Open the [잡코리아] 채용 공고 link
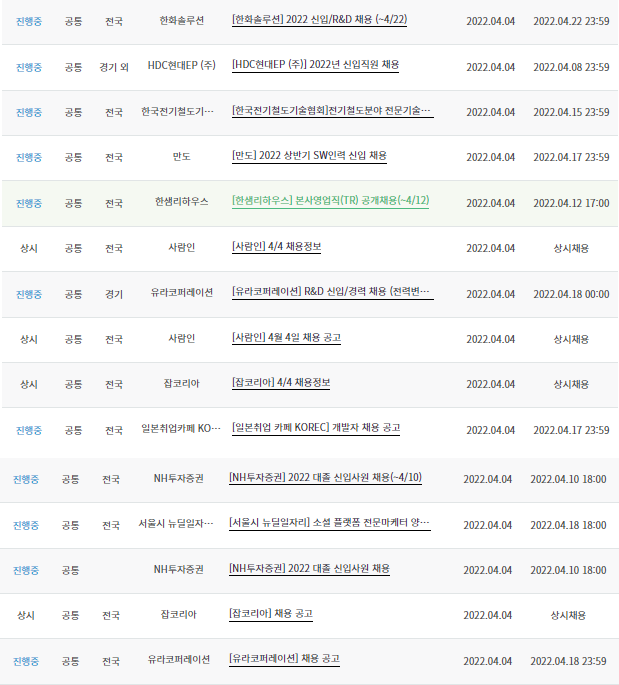 point(270,614)
